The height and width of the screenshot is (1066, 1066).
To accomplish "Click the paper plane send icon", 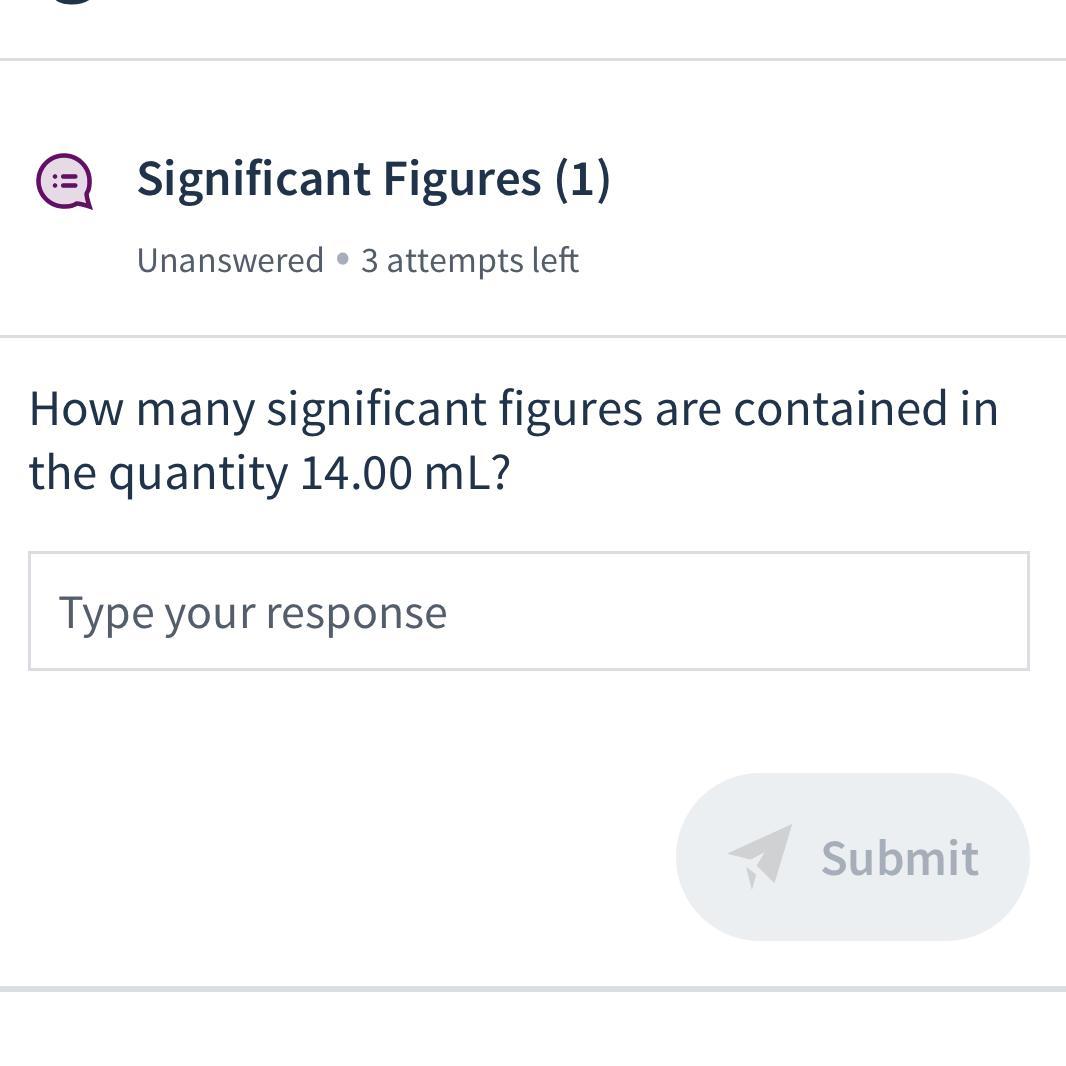I will [760, 855].
